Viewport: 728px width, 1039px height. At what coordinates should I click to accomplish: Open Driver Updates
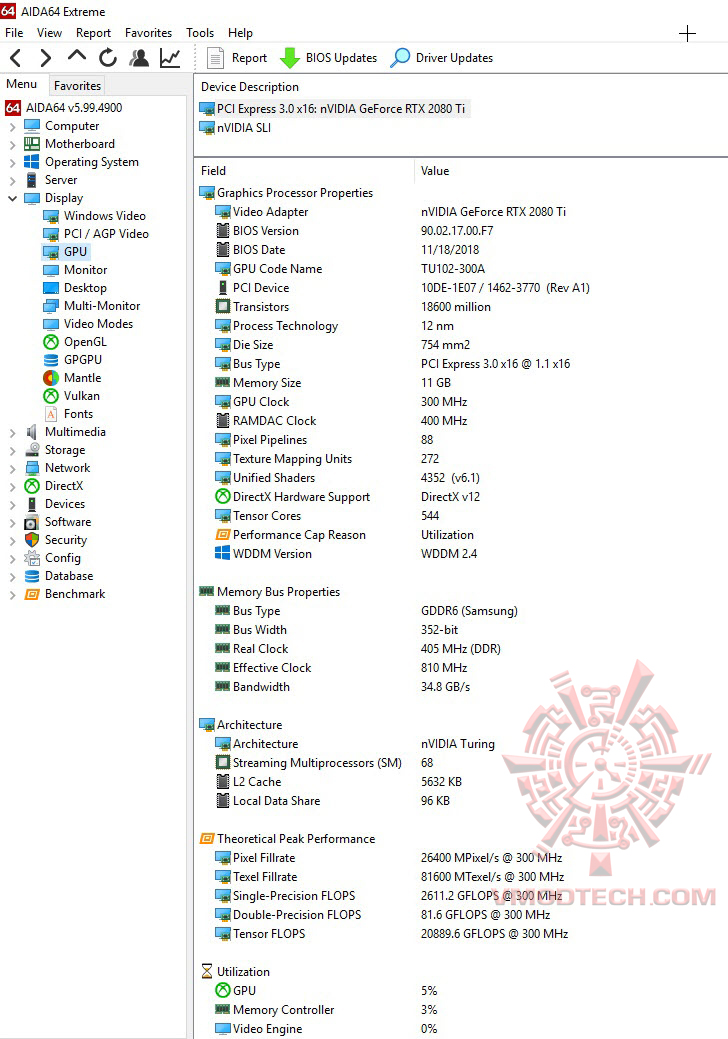pyautogui.click(x=442, y=58)
